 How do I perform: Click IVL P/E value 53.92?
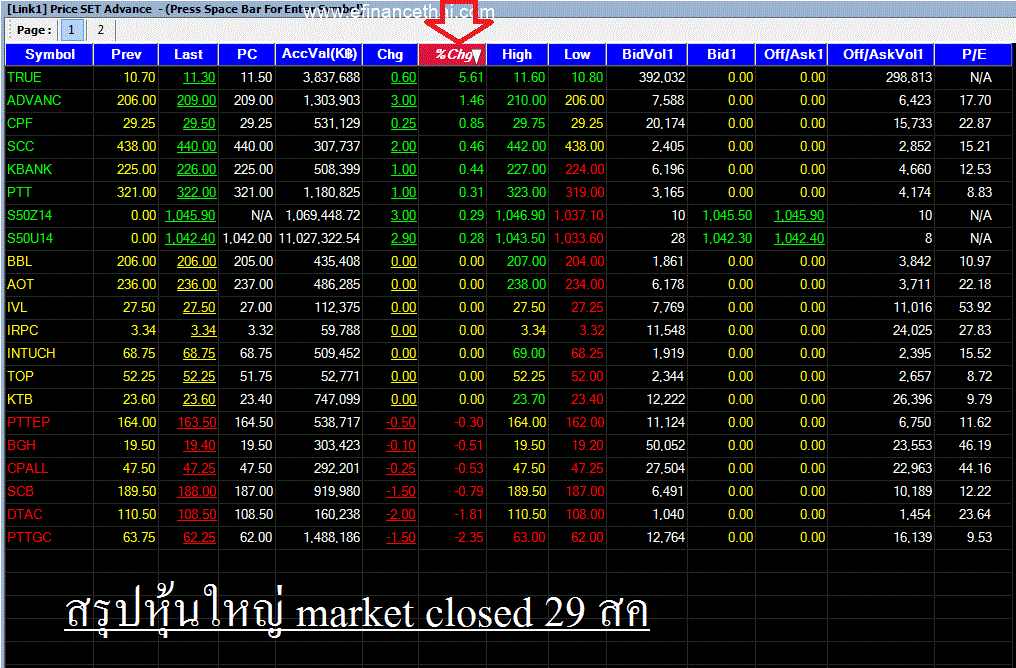click(975, 308)
